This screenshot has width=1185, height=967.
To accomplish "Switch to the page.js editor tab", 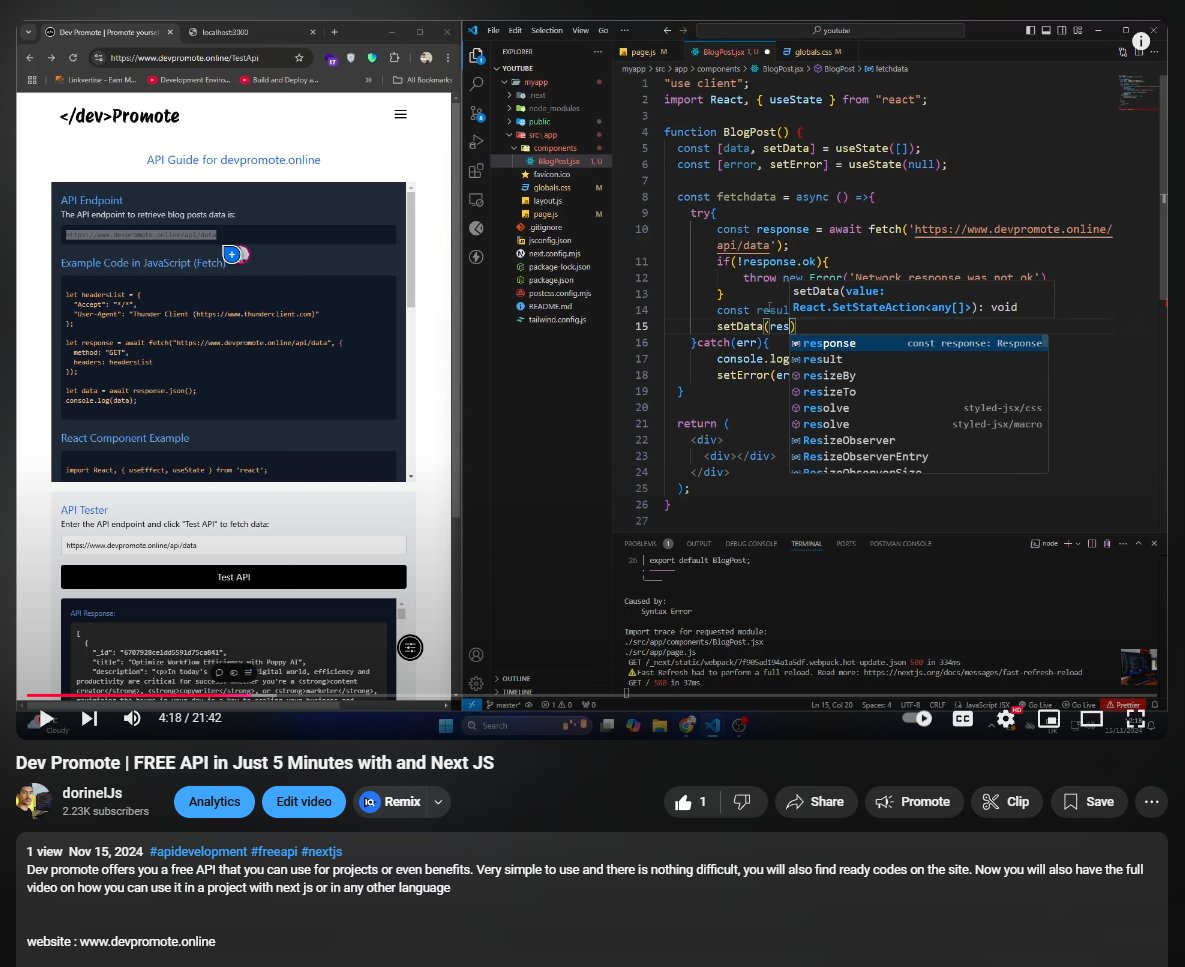I will tap(643, 52).
